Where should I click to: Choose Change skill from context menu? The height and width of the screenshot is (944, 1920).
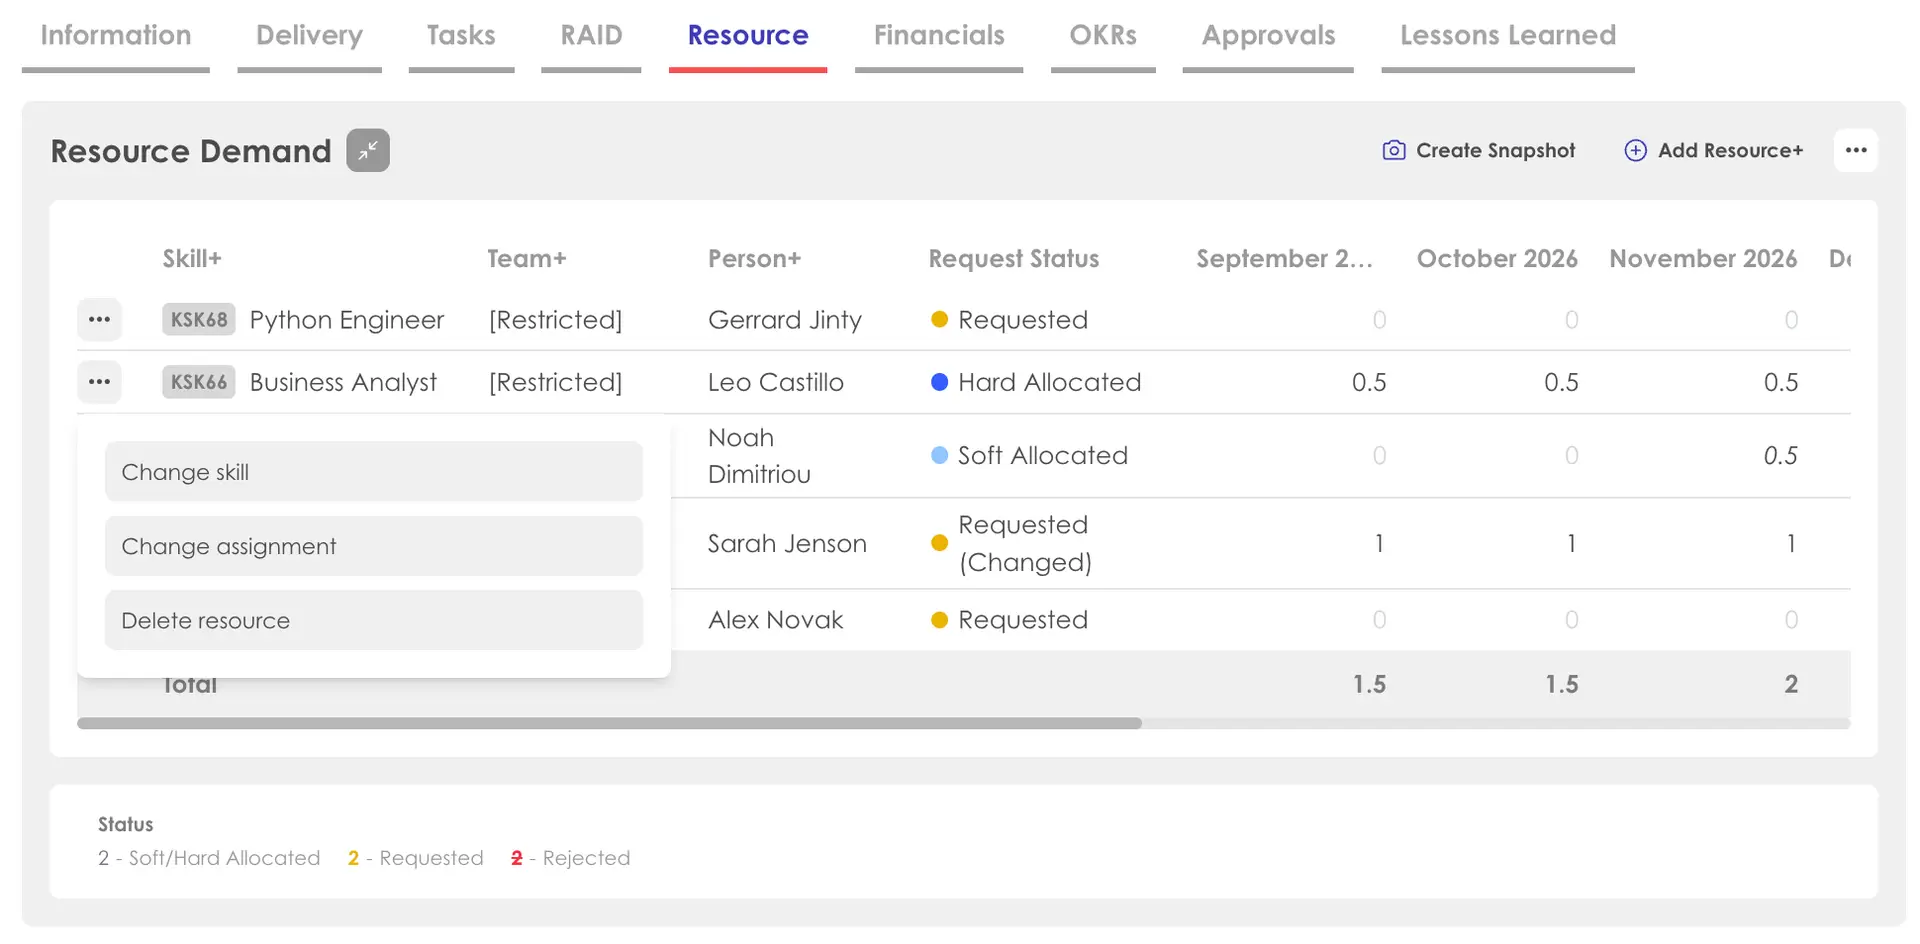point(374,472)
